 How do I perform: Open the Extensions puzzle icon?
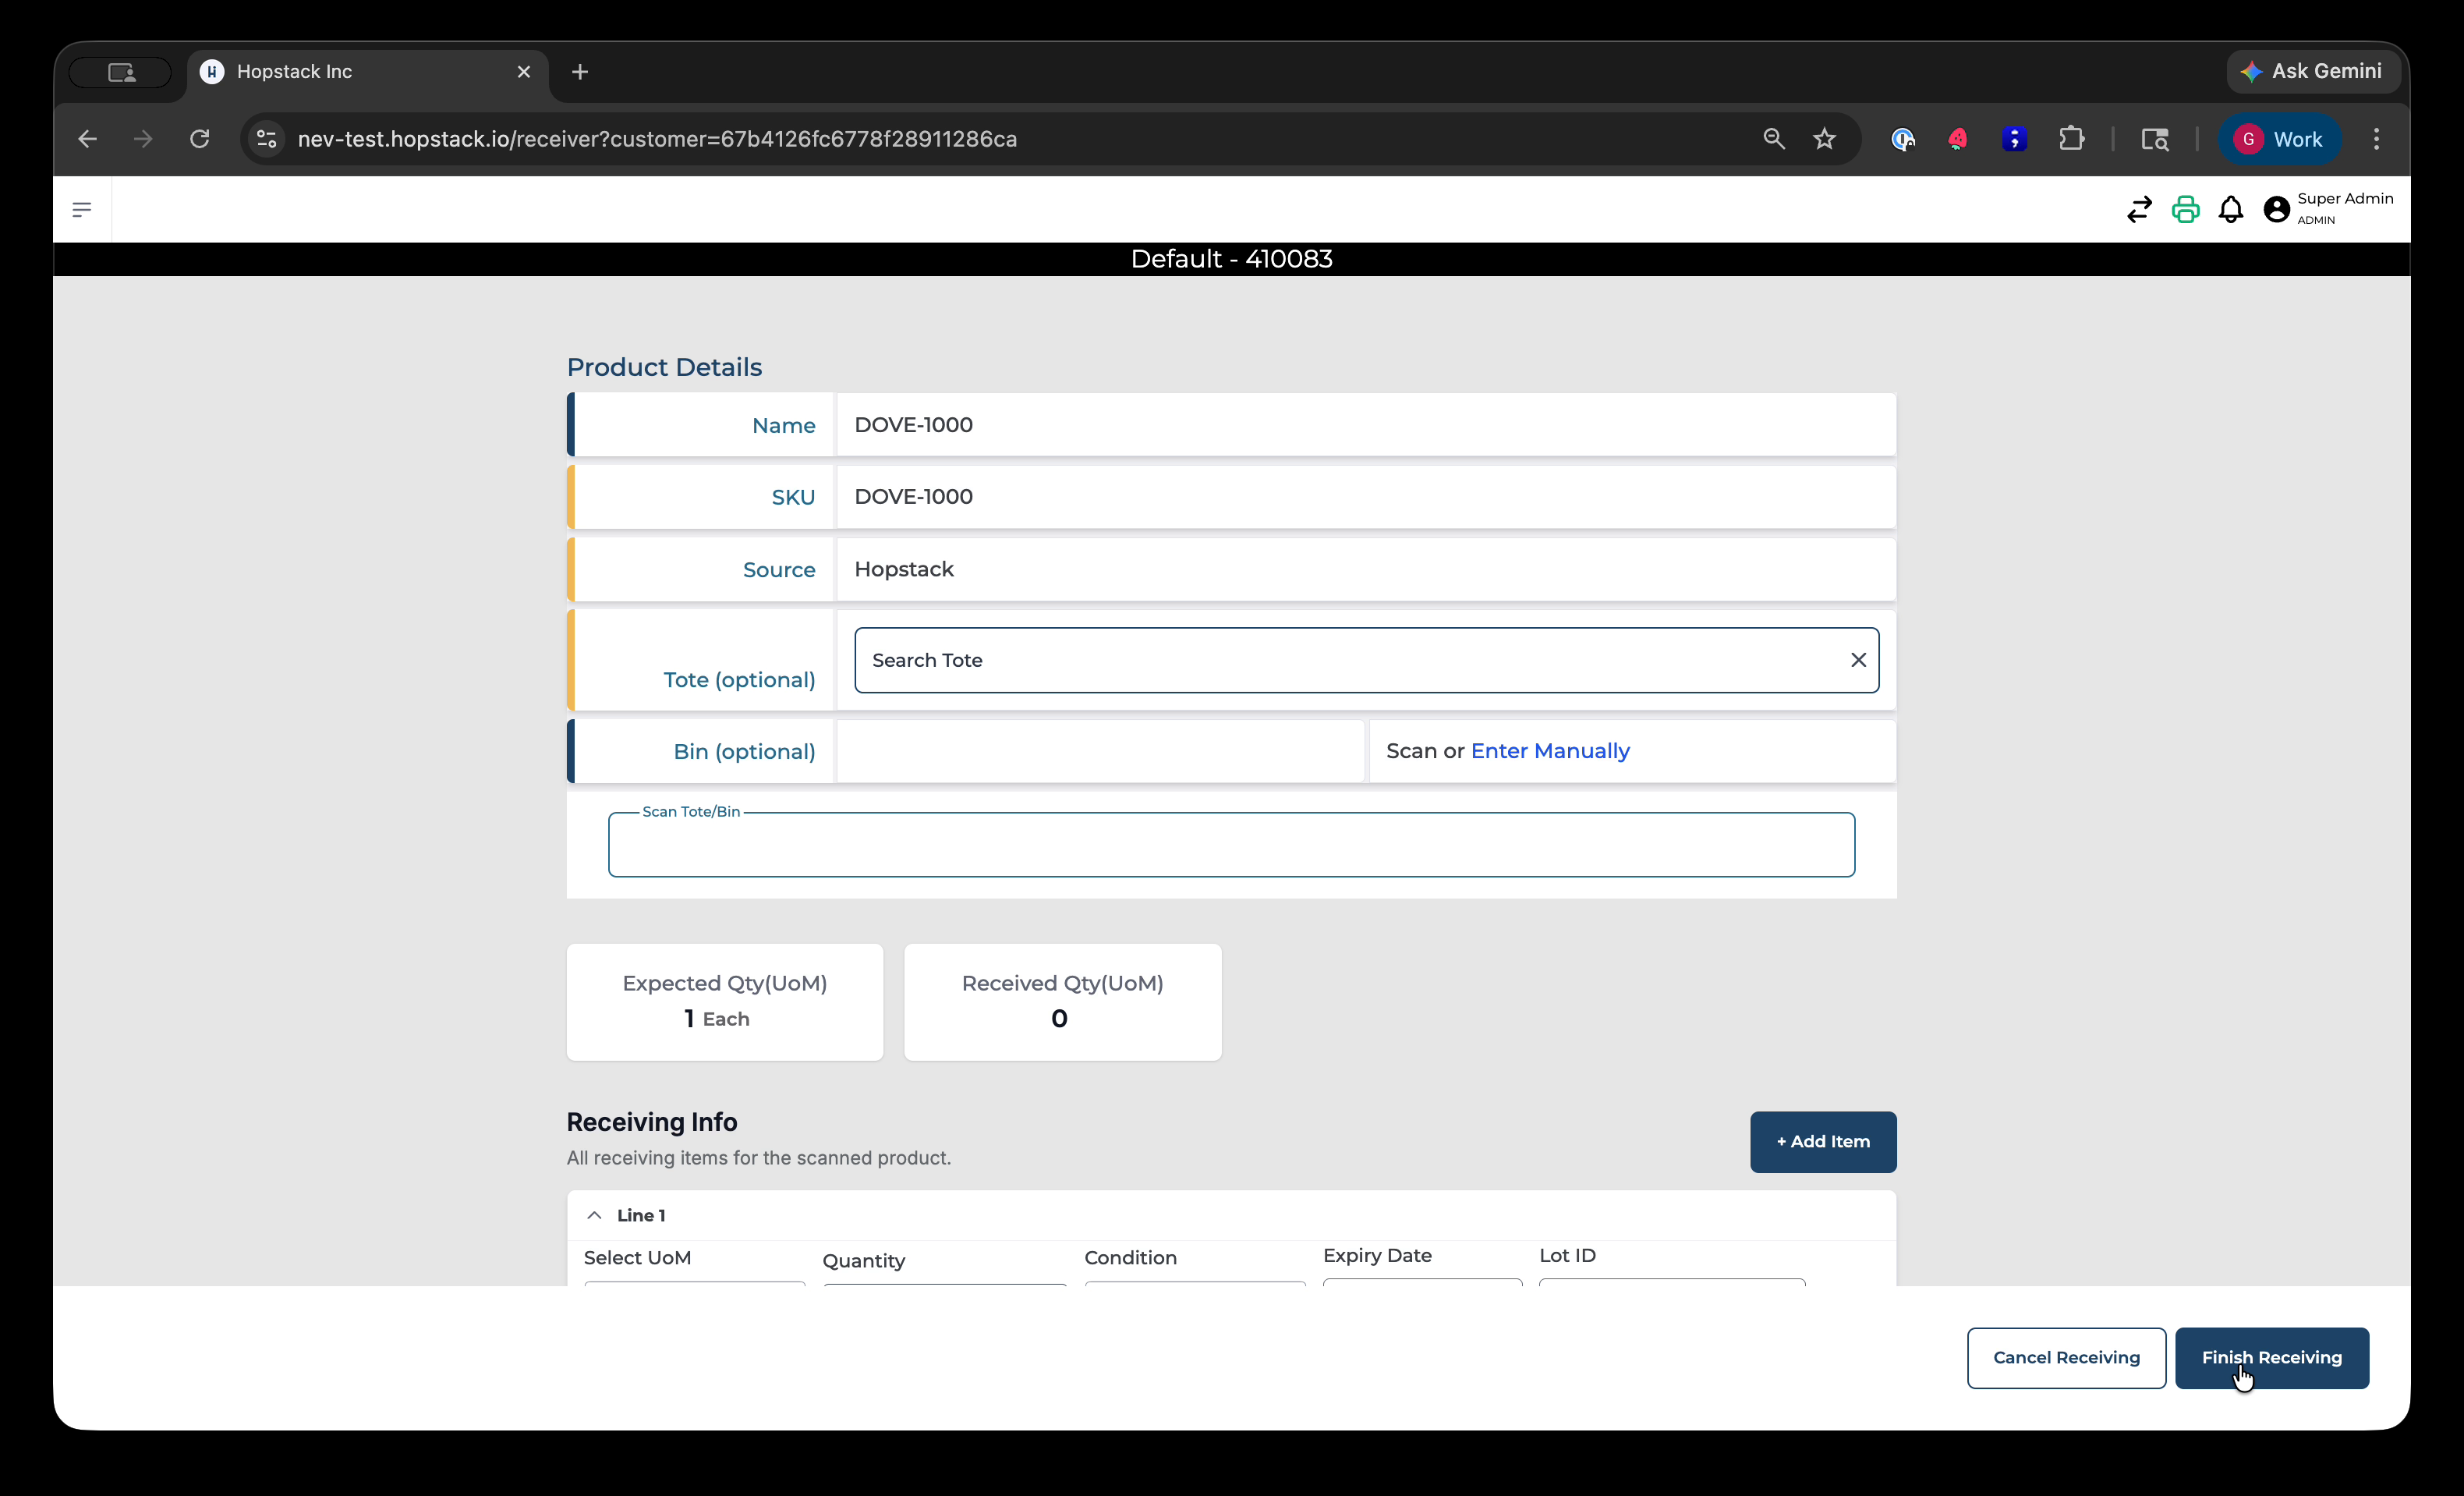(x=2072, y=139)
